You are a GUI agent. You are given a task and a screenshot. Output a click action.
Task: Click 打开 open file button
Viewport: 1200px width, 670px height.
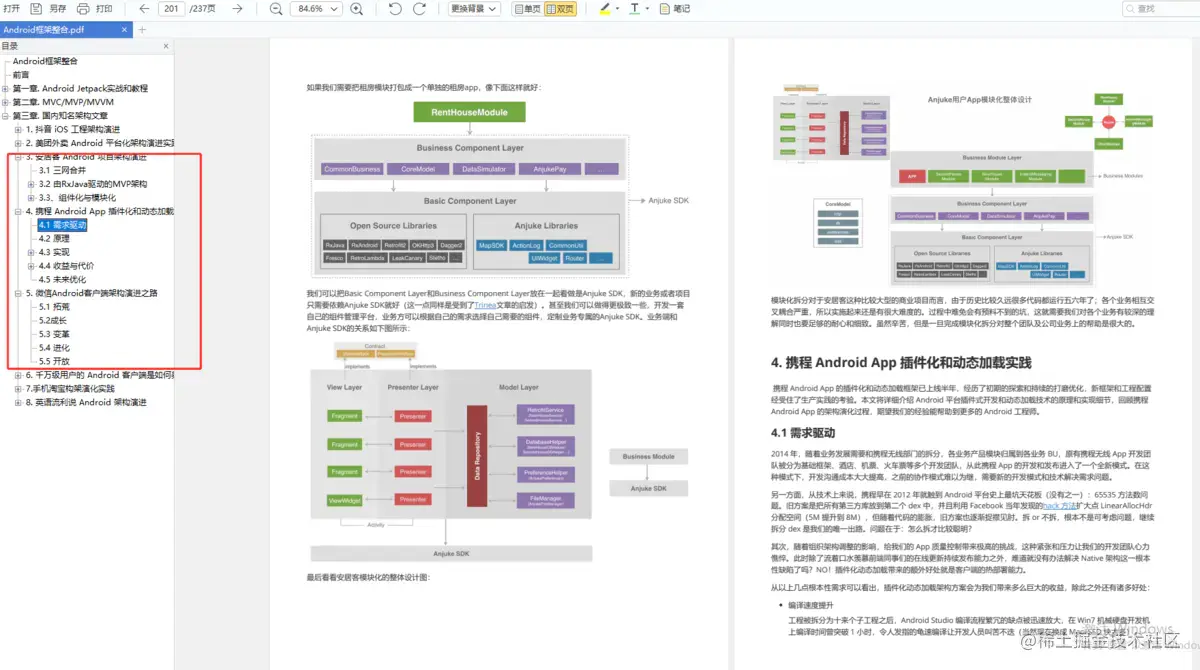click(11, 9)
